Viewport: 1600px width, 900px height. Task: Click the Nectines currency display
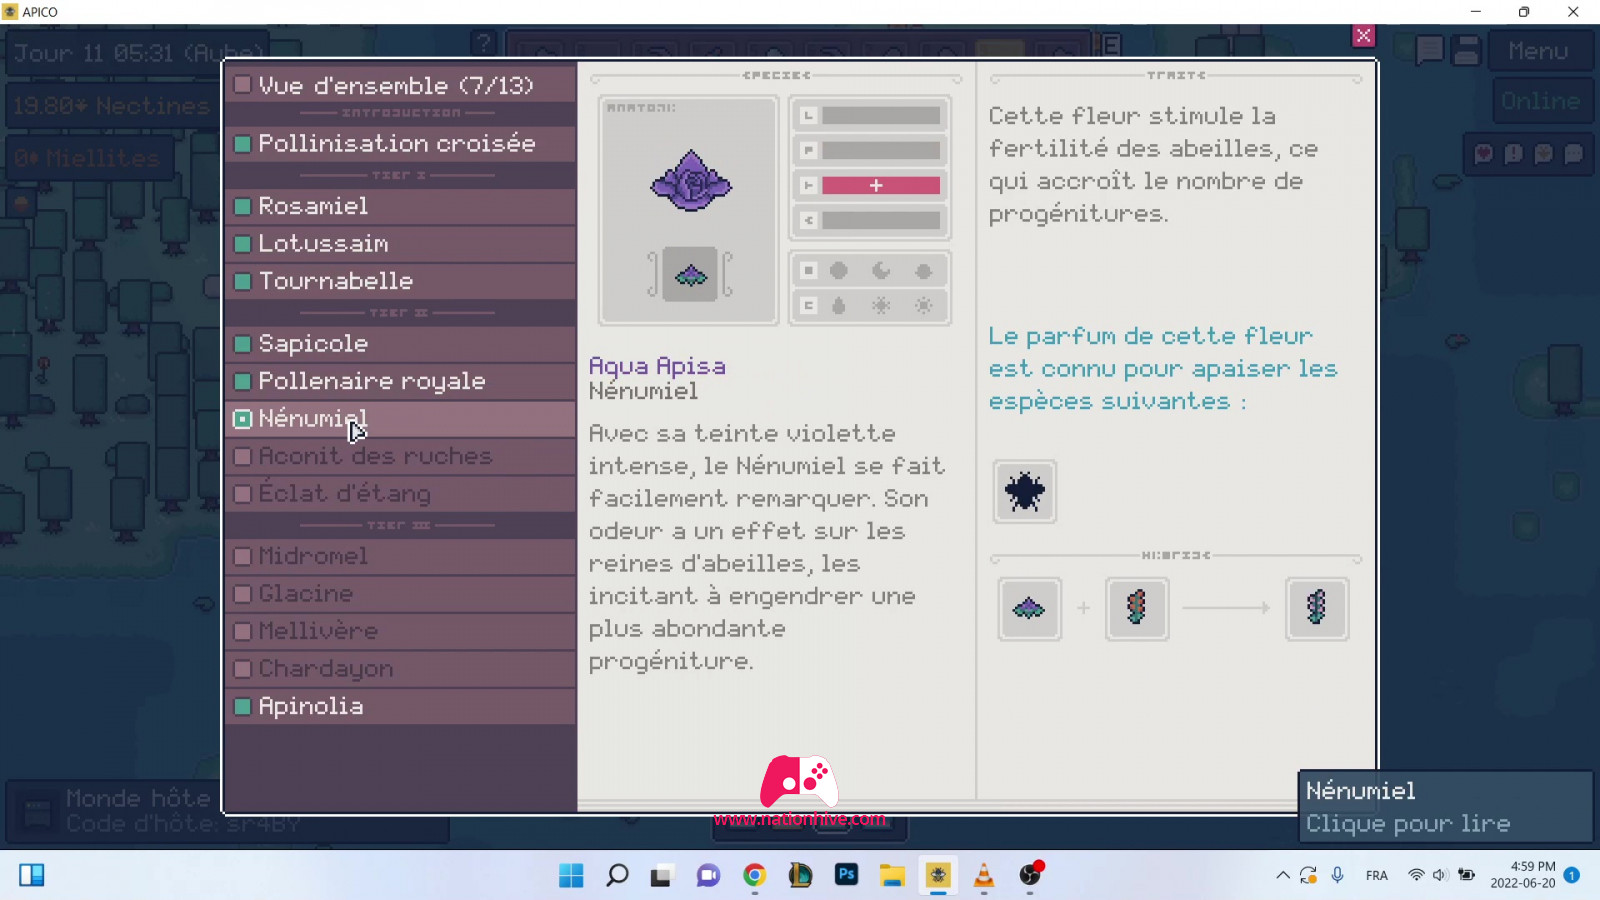(x=110, y=105)
